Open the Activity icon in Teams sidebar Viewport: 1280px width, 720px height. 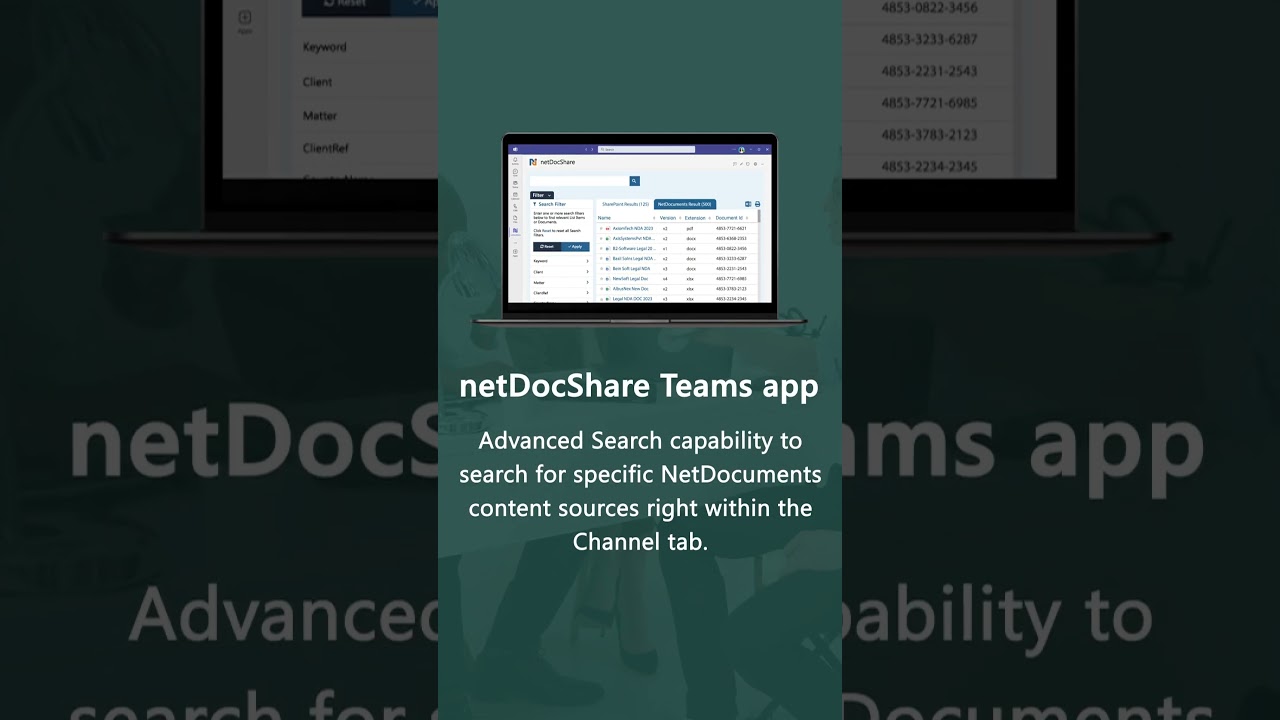[x=515, y=160]
